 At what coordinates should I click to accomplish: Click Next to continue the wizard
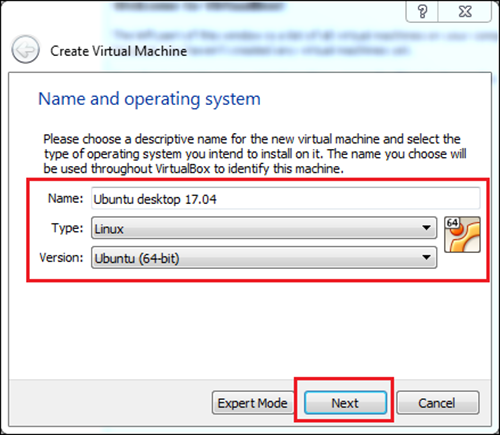(x=345, y=403)
